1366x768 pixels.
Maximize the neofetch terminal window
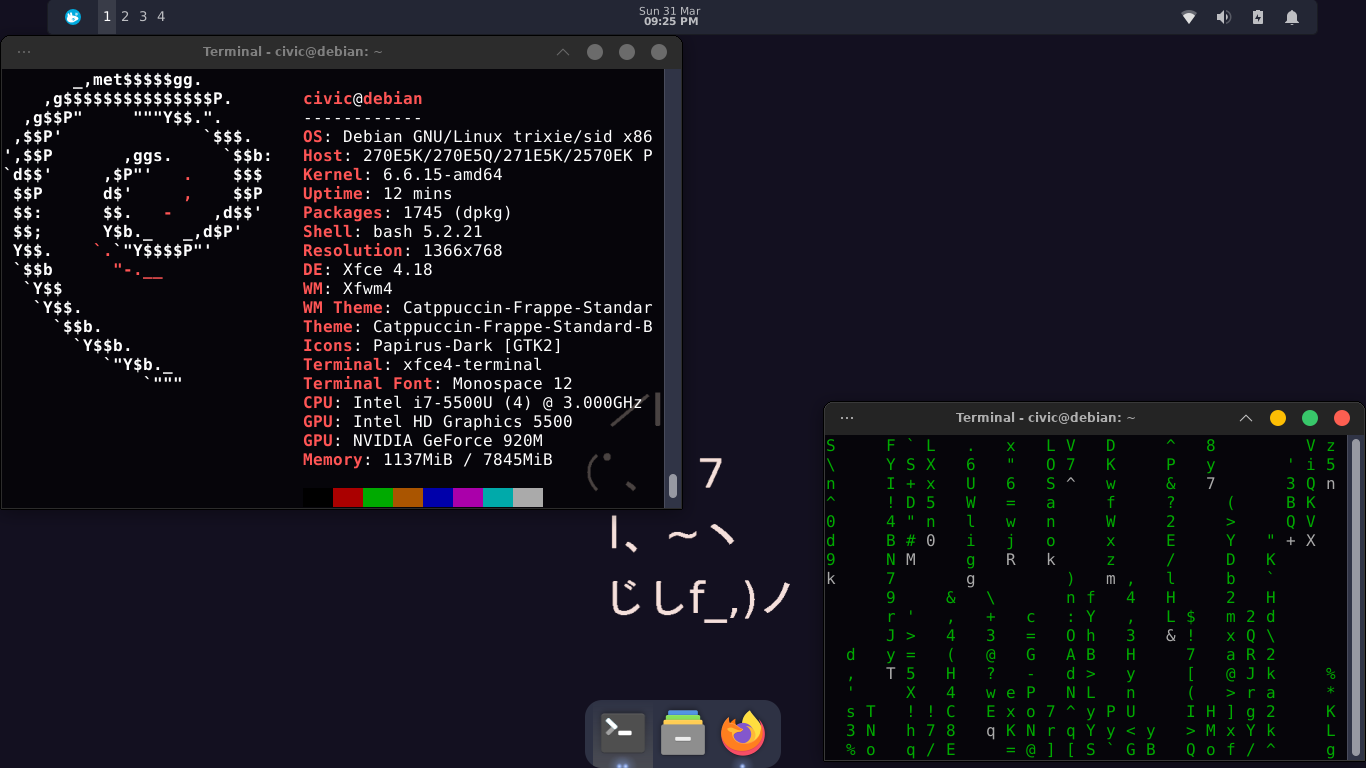[627, 52]
